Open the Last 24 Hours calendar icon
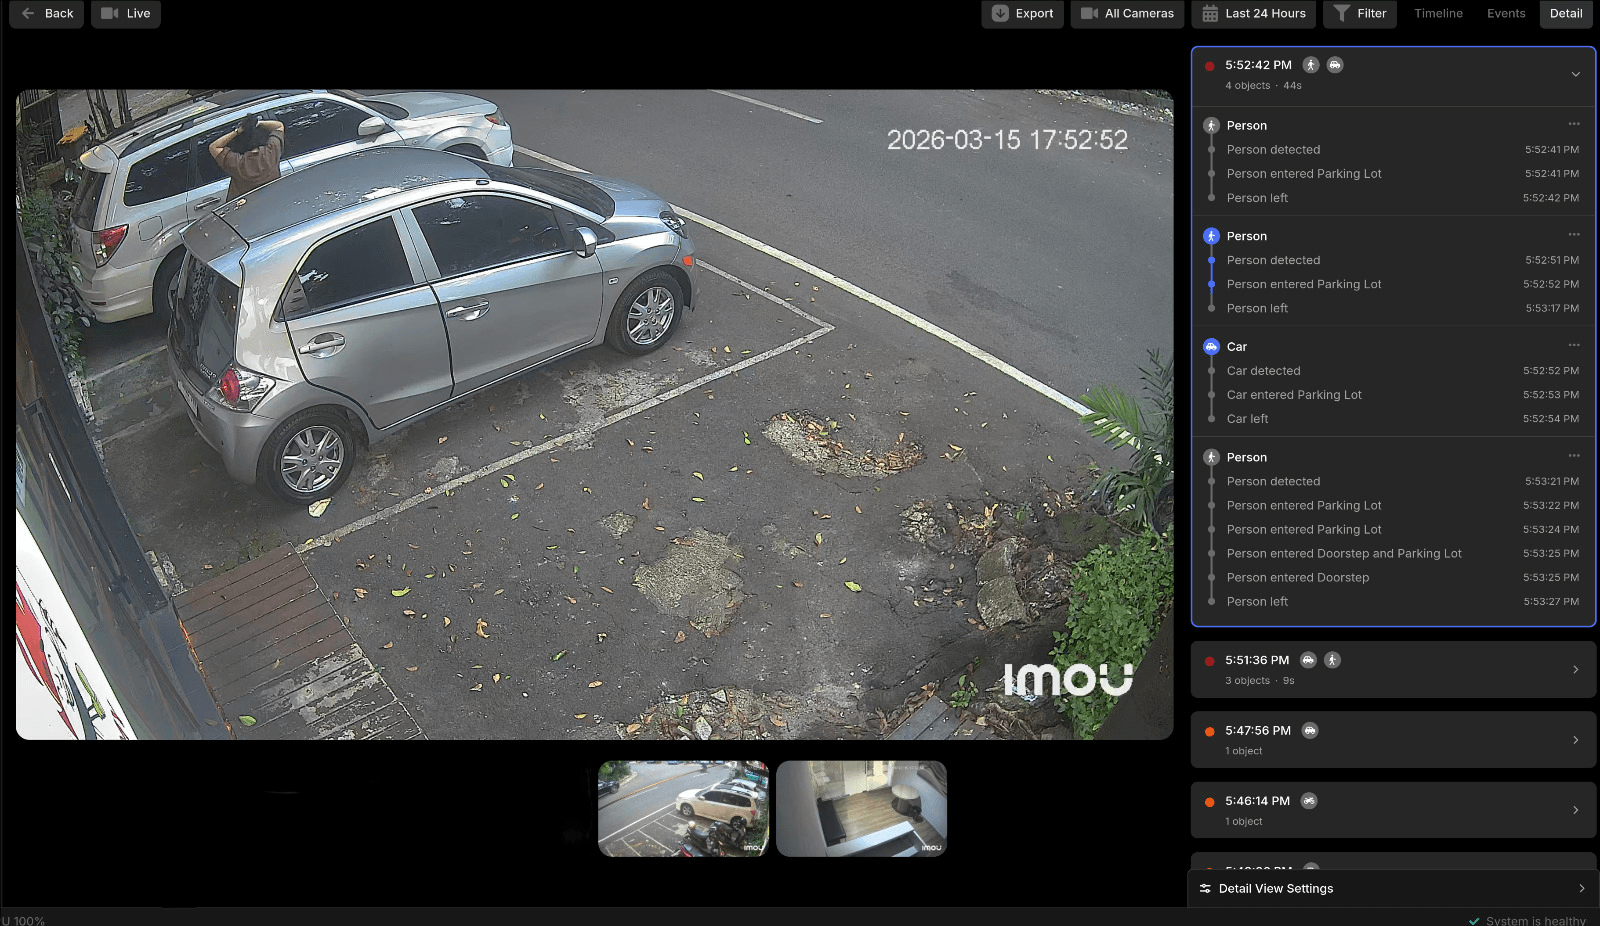This screenshot has height=926, width=1600. pos(1210,14)
